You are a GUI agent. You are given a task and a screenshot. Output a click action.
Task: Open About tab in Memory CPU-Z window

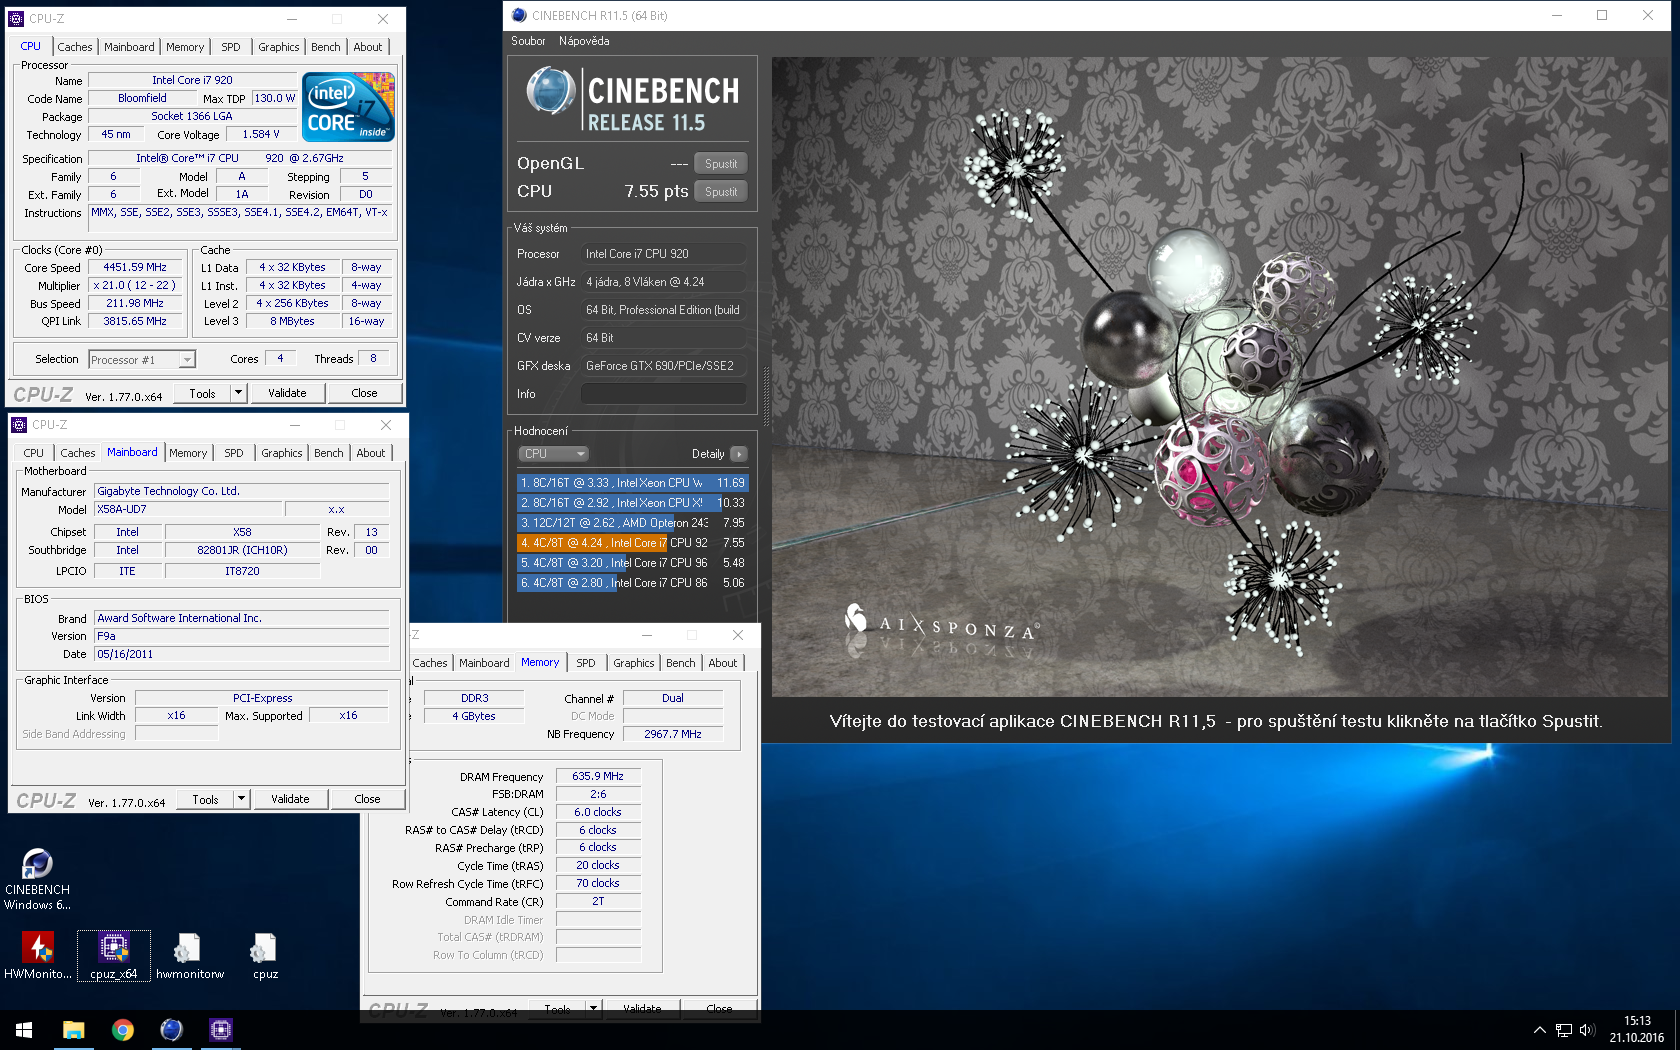pos(723,663)
